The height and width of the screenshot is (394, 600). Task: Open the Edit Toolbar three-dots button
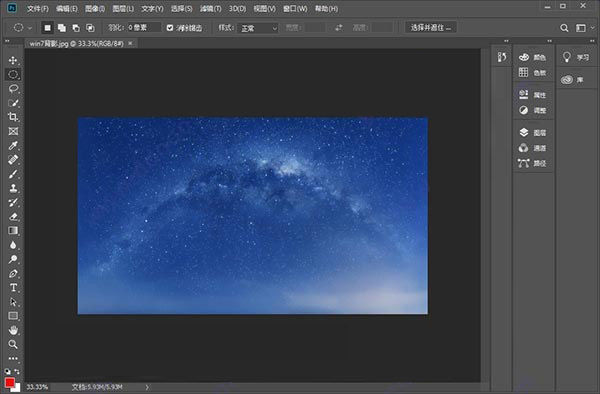click(x=13, y=358)
